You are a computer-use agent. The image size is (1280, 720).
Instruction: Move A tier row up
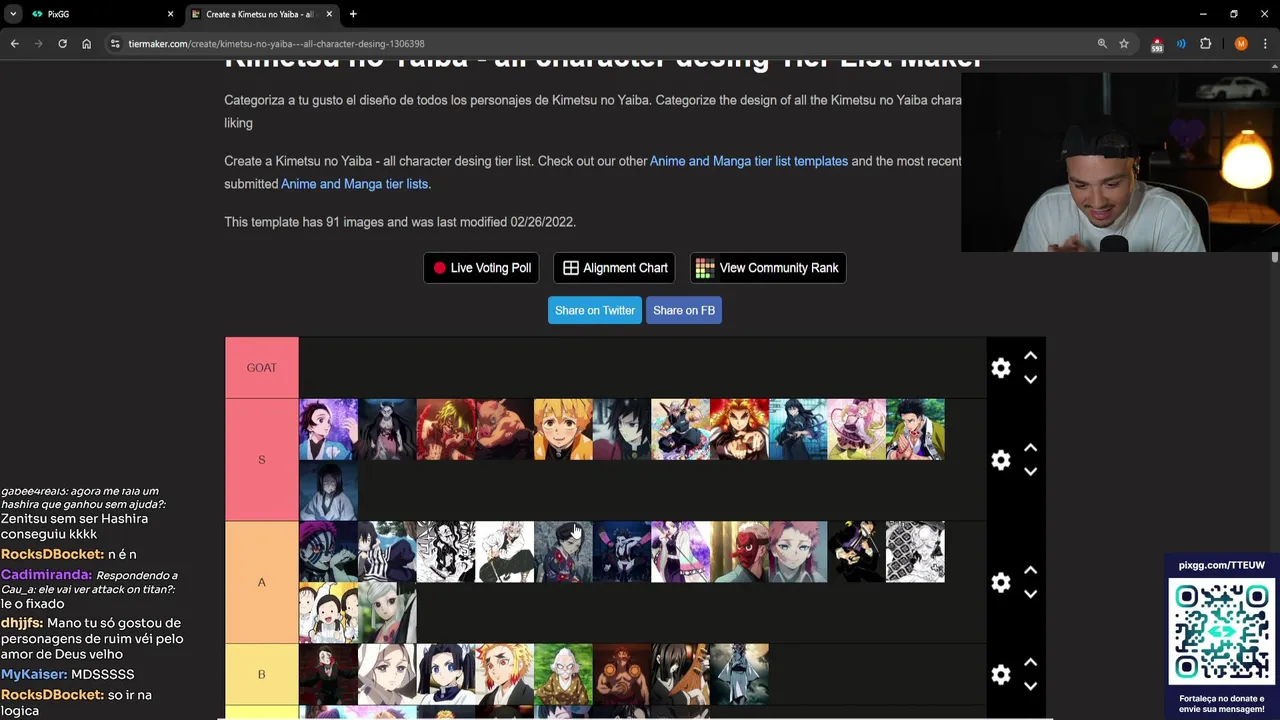[x=1030, y=570]
